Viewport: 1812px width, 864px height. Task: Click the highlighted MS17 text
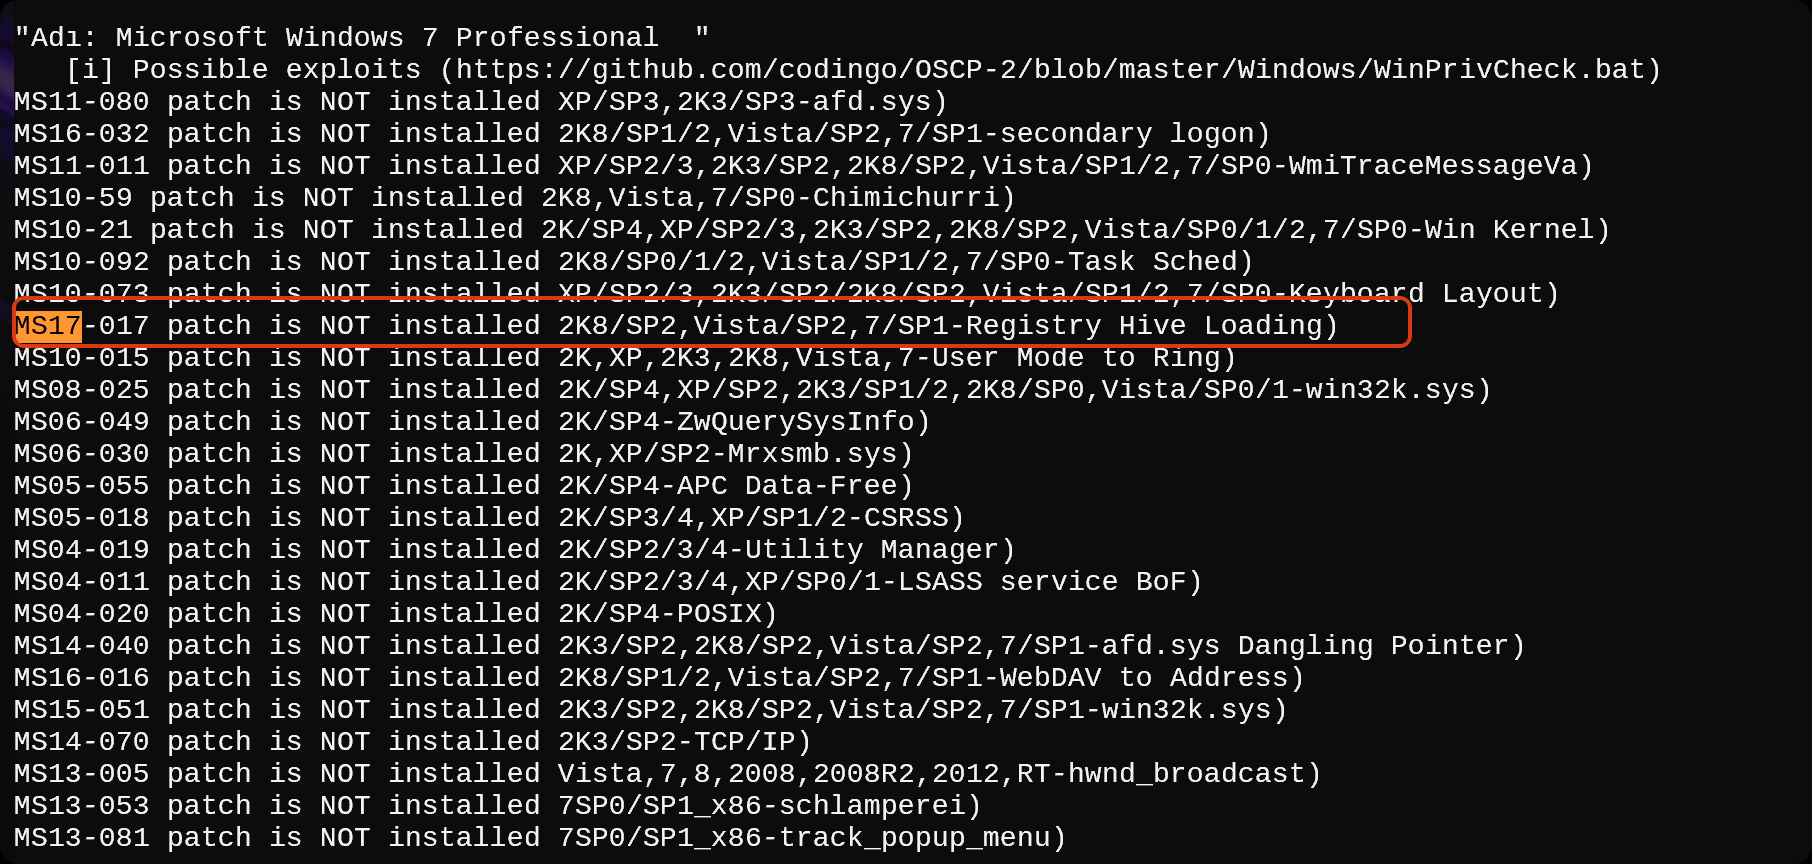(48, 326)
